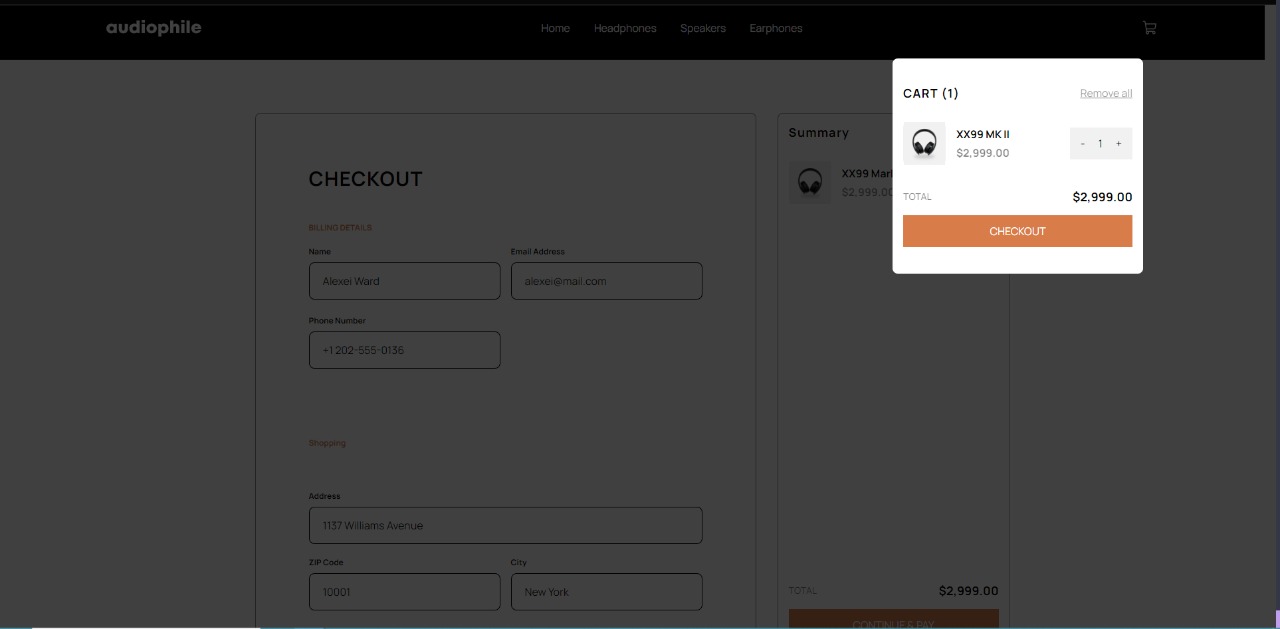This screenshot has width=1280, height=629.
Task: Click the ZIP Code field
Action: 404,592
